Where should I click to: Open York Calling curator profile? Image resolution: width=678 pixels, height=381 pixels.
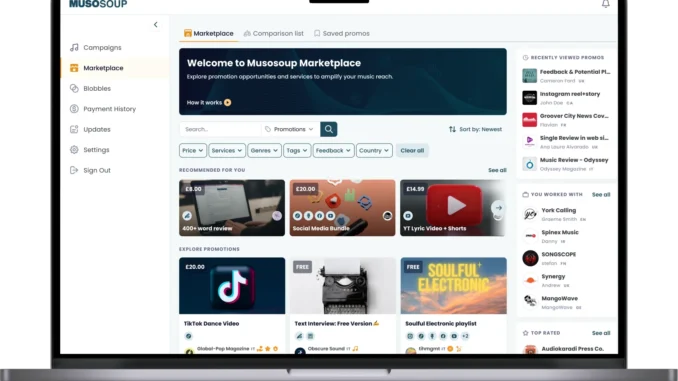[x=566, y=214]
